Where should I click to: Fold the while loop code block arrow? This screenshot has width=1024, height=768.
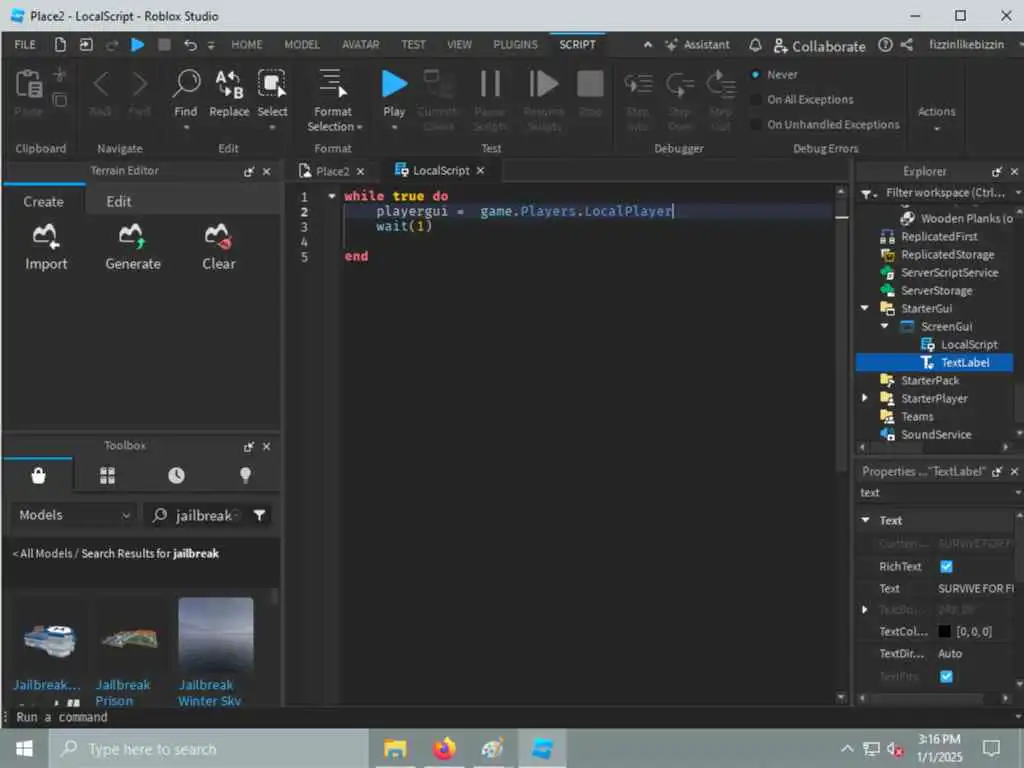pos(332,196)
